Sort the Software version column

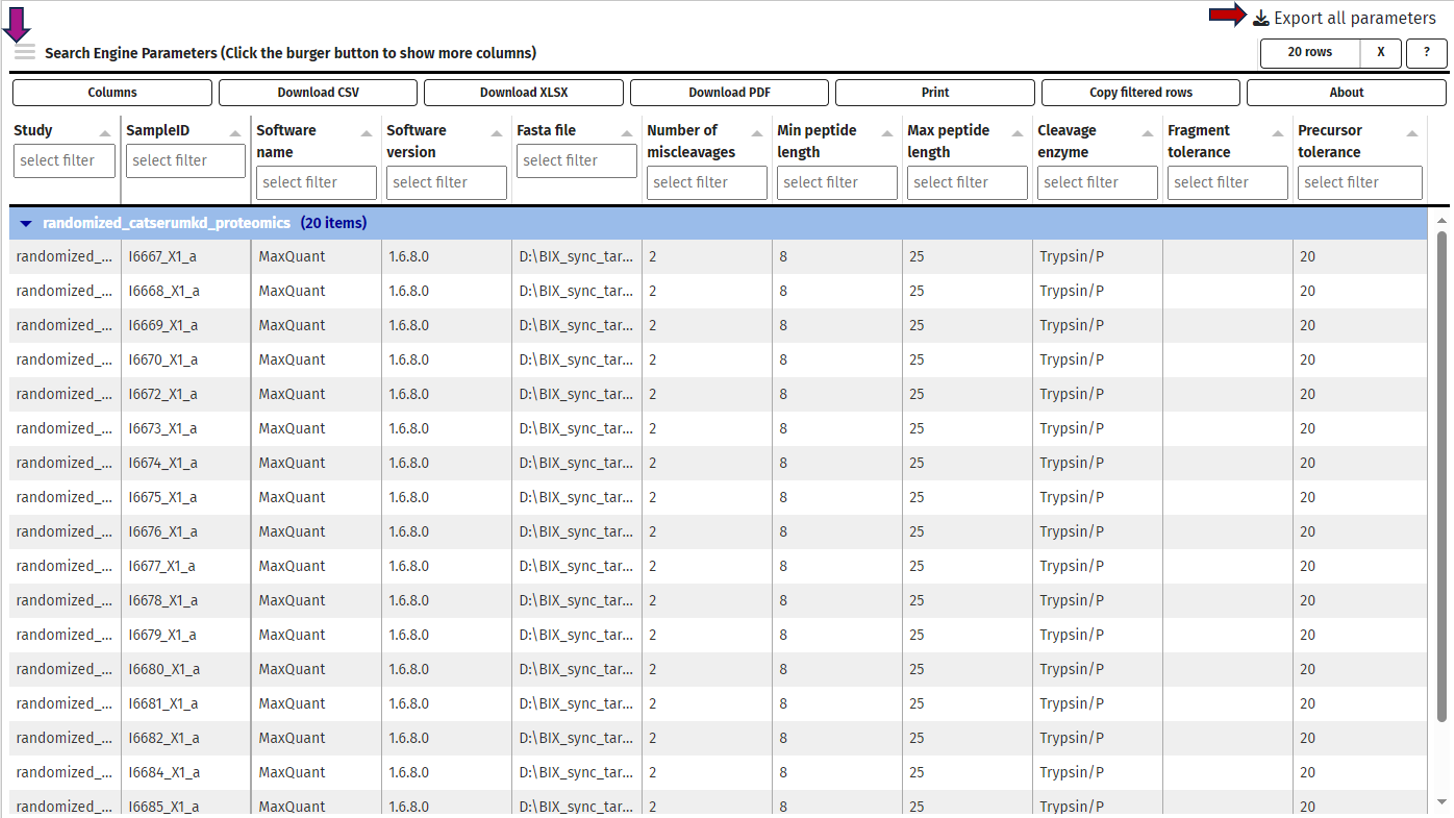(495, 131)
